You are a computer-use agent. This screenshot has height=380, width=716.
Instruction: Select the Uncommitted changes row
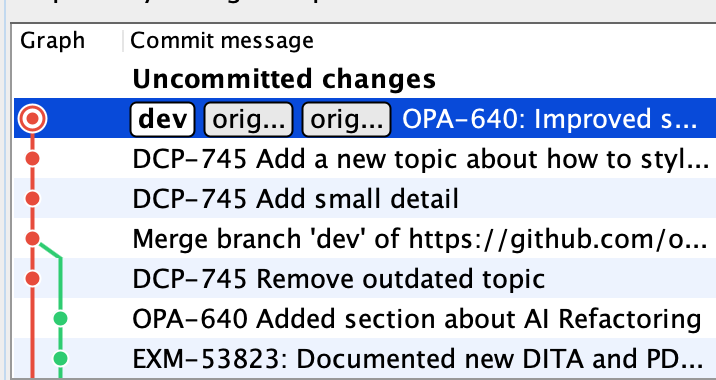[365, 79]
